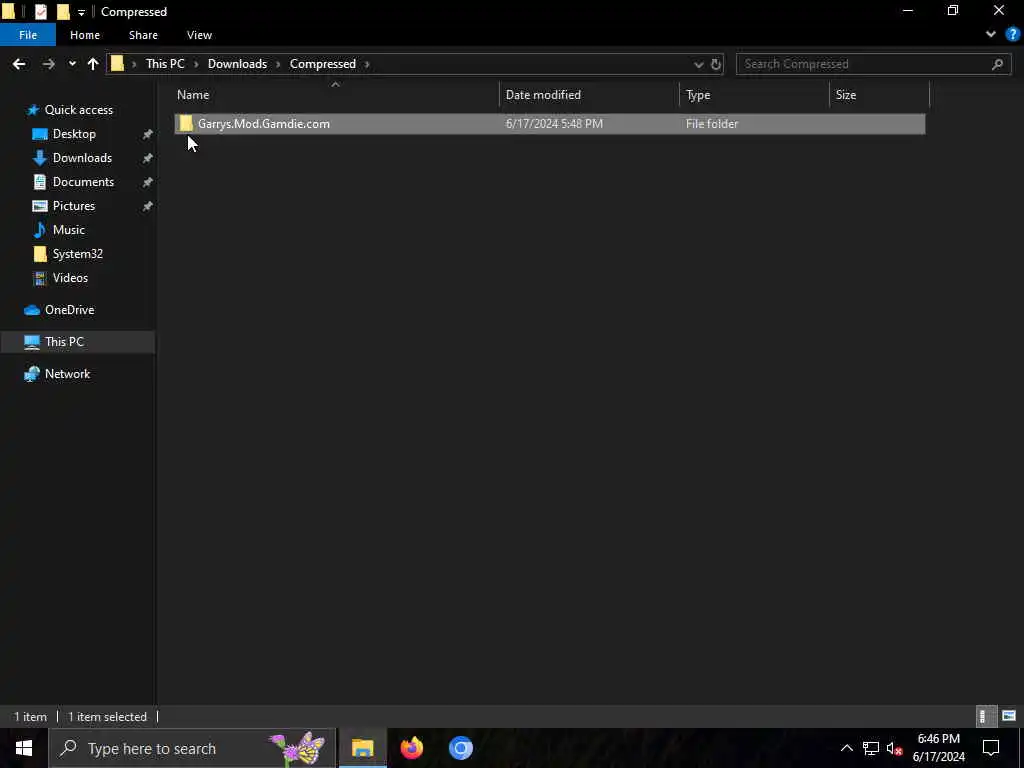
Task: Open Help with the question mark icon
Action: [x=1012, y=35]
